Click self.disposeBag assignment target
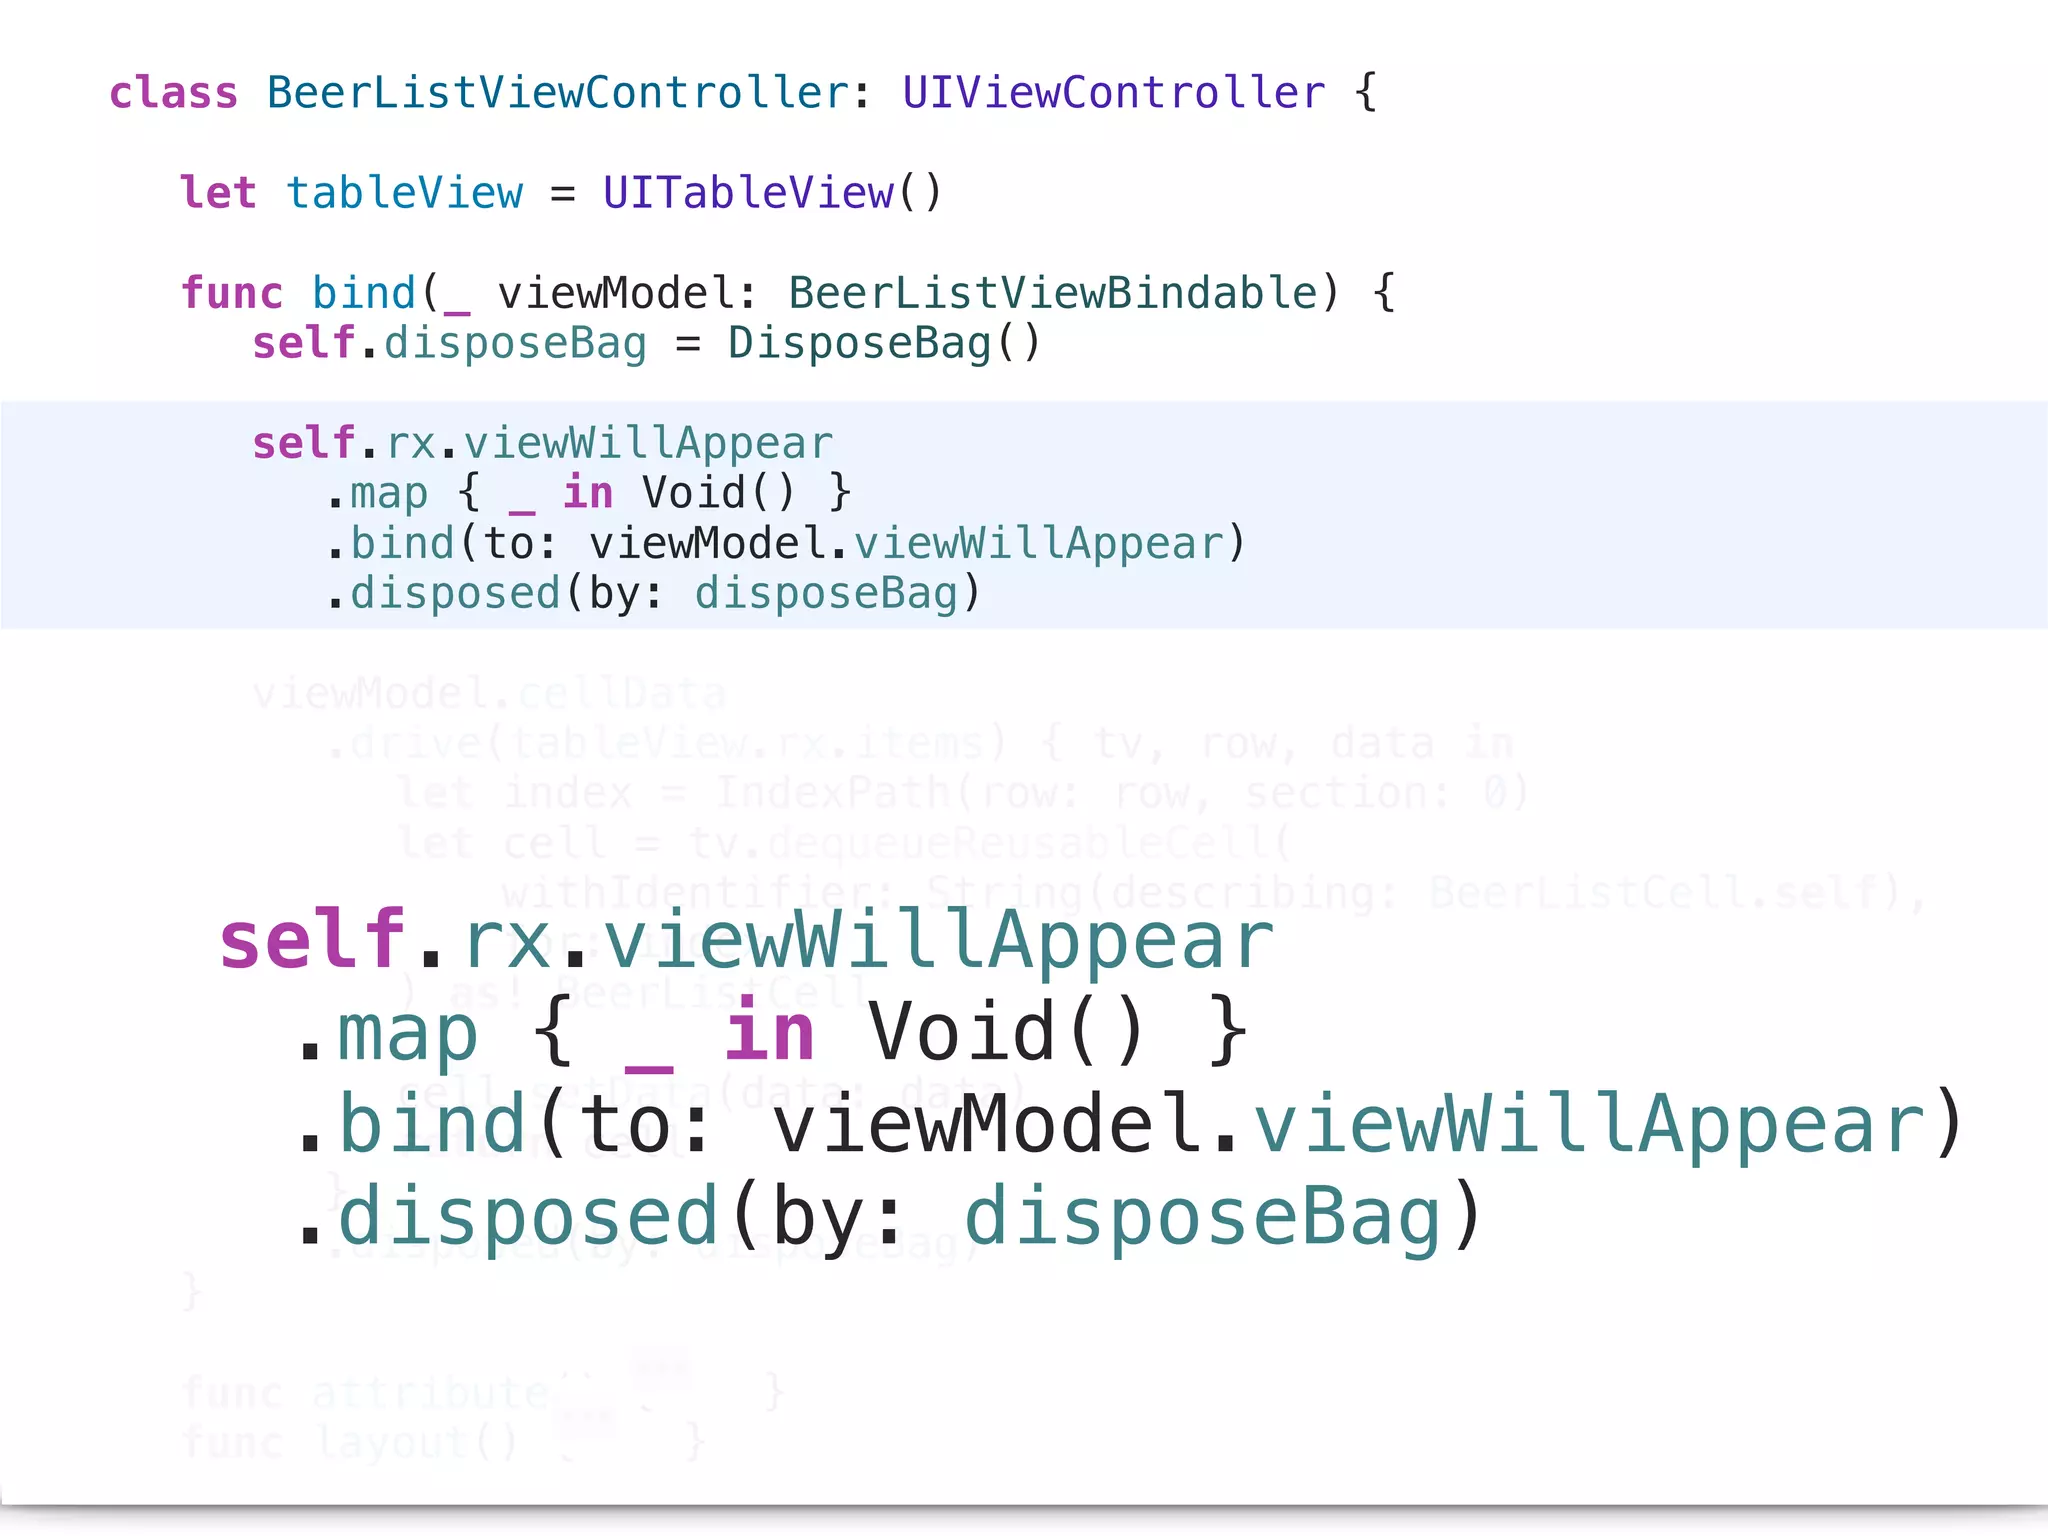Image resolution: width=2048 pixels, height=1536 pixels. [x=450, y=343]
